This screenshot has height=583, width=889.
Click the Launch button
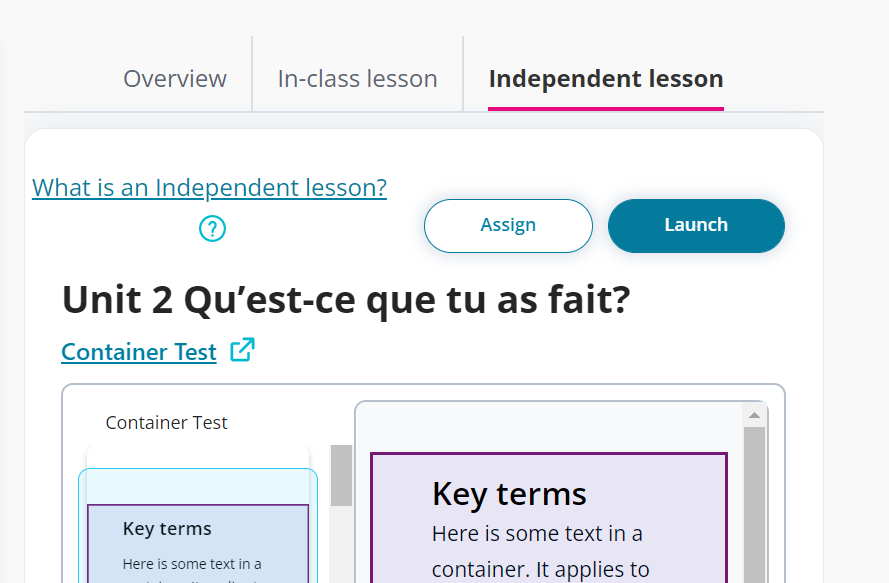pyautogui.click(x=696, y=225)
